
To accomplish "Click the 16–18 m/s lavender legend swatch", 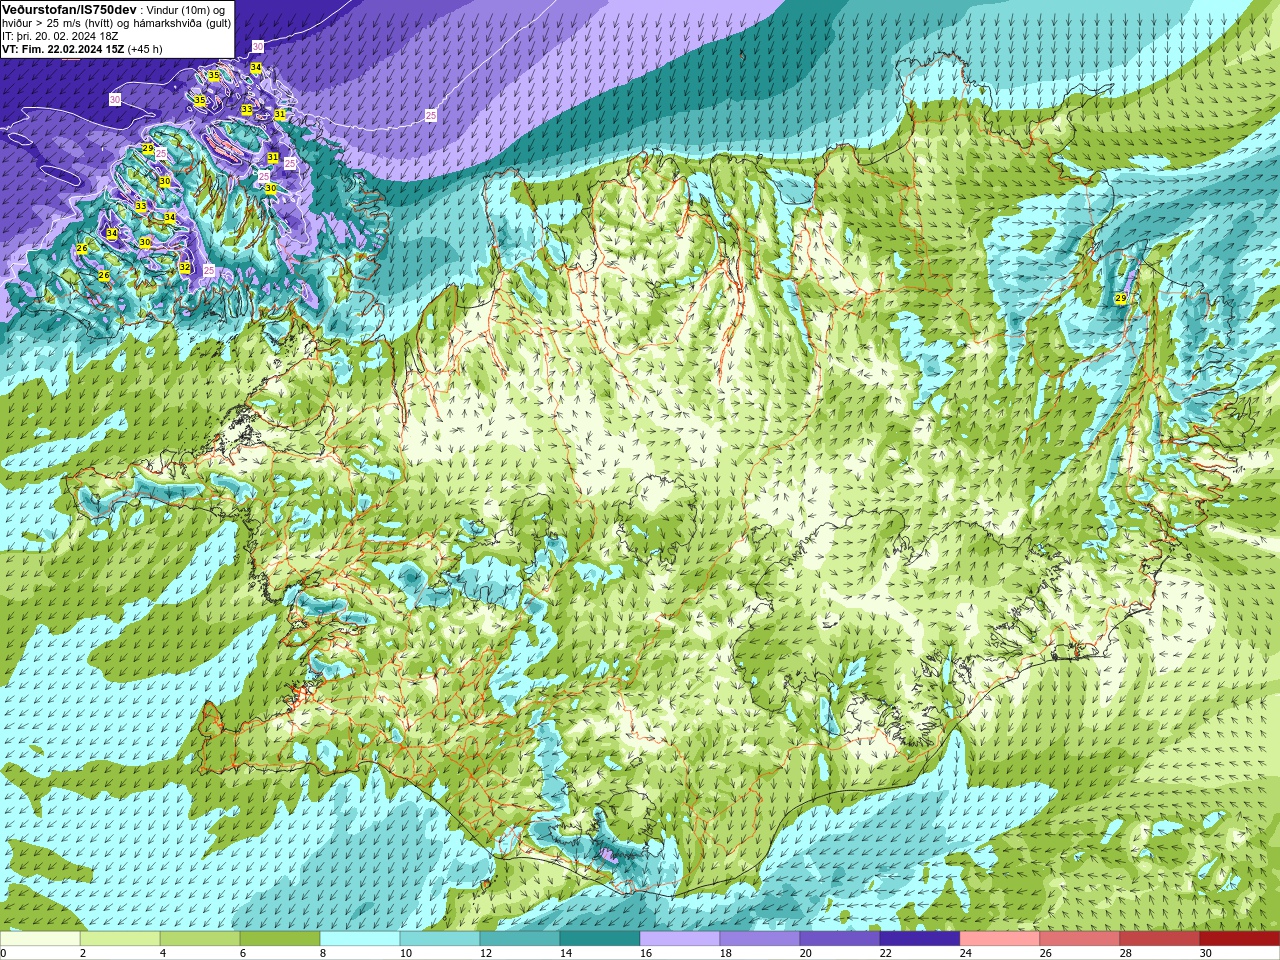I will [680, 939].
